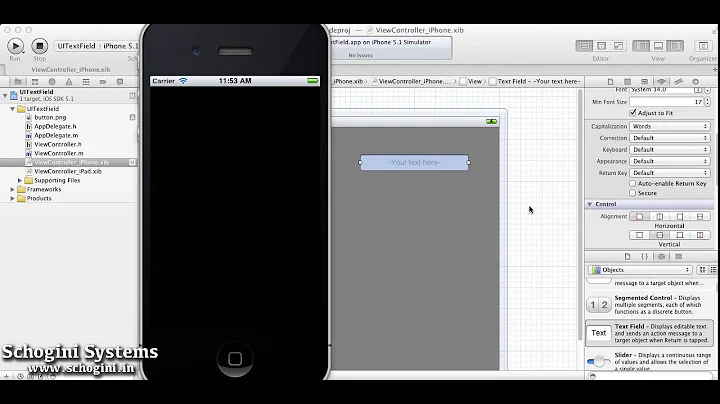Toggle the debug area view icon
This screenshot has width=720, height=404.
658,46
